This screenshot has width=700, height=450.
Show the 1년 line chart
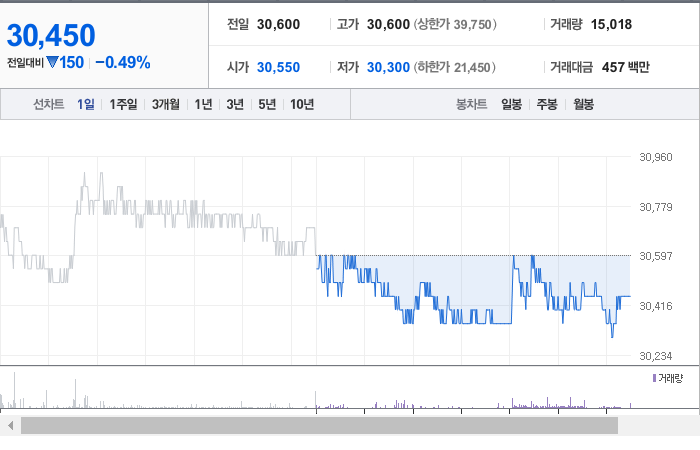pos(203,104)
